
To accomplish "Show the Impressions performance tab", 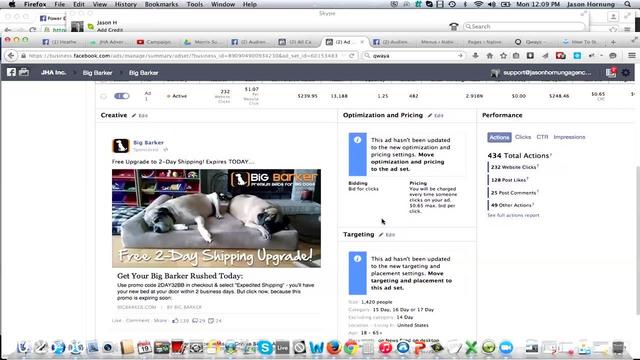I will 569,137.
